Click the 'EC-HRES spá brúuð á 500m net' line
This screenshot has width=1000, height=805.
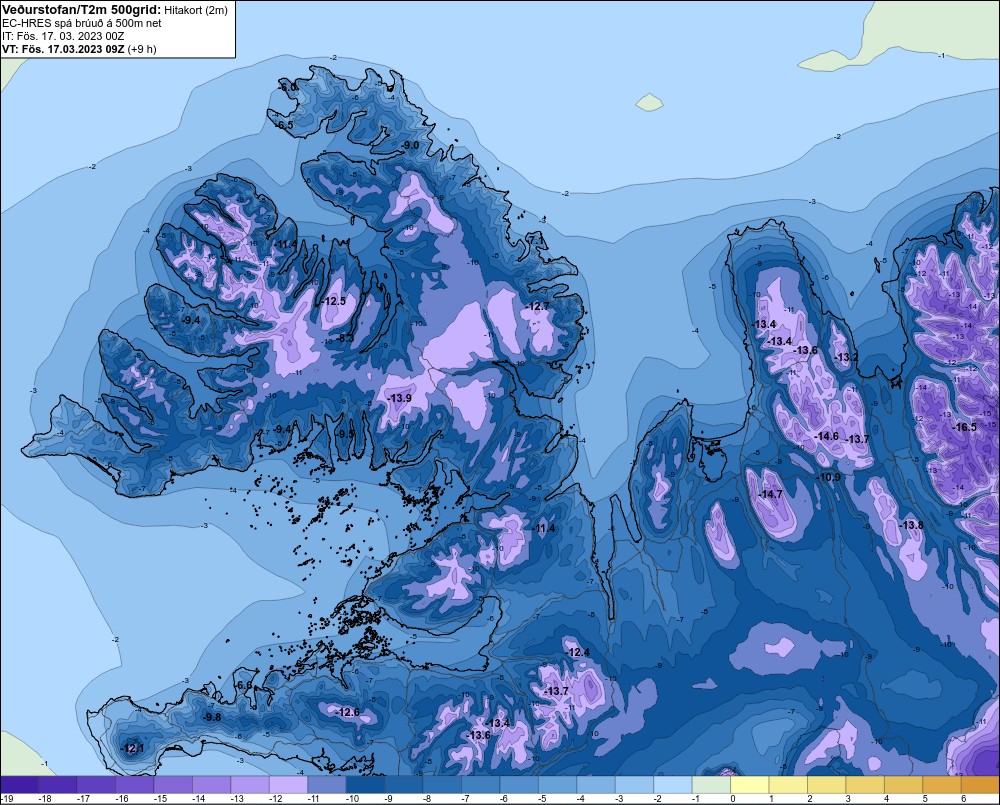click(x=82, y=23)
